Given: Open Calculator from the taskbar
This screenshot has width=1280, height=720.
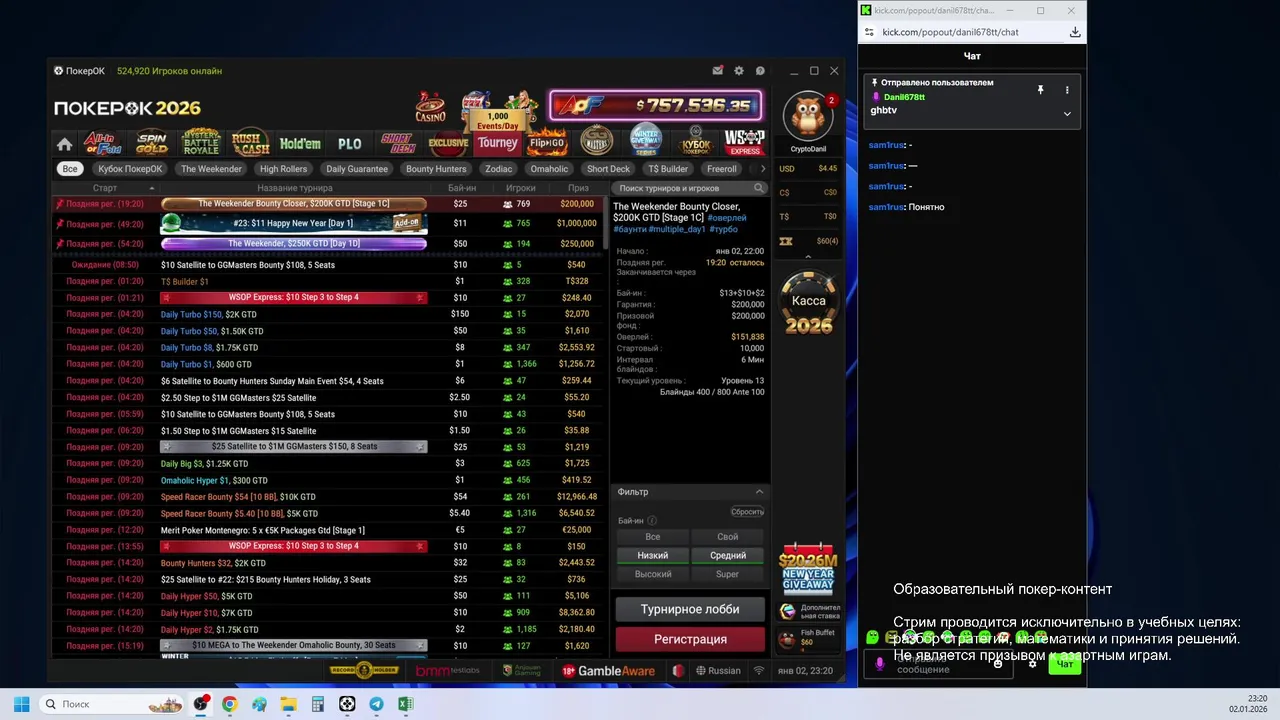Looking at the screenshot, I should [x=318, y=704].
